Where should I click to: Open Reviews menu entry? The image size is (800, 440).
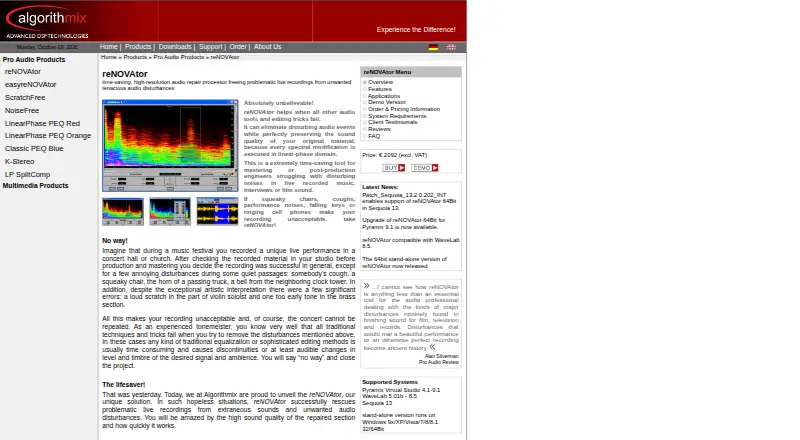point(379,129)
